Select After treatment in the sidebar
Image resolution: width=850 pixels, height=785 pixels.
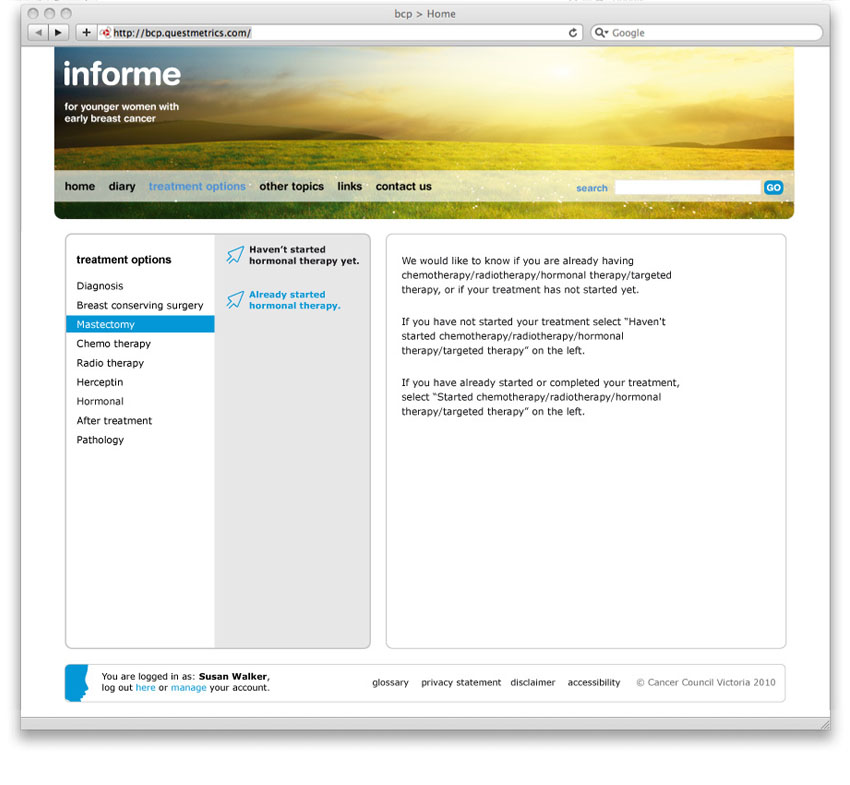(114, 421)
